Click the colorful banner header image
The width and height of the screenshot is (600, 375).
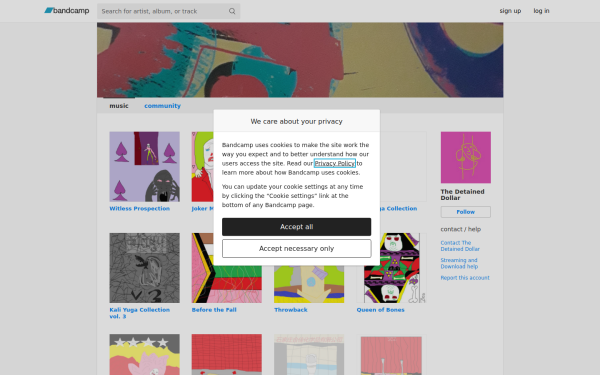(300, 60)
